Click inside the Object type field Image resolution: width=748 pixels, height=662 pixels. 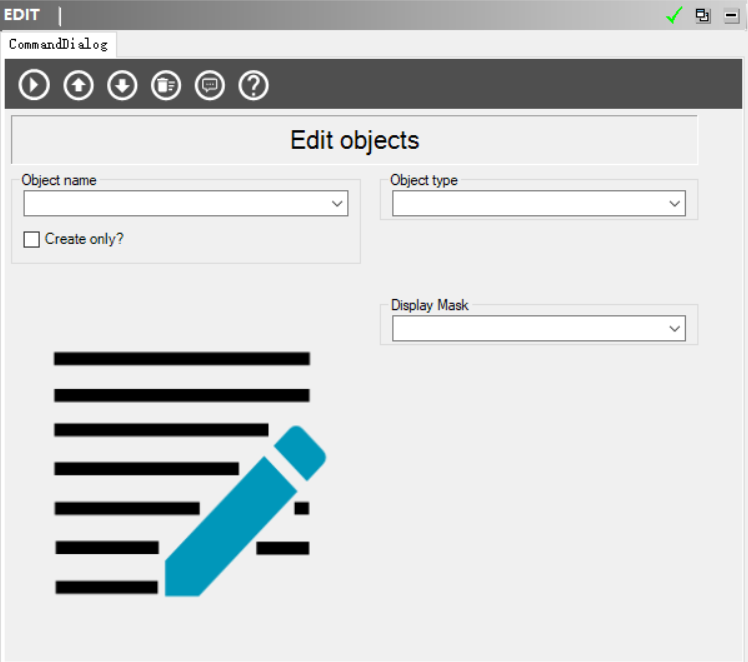[x=528, y=204]
